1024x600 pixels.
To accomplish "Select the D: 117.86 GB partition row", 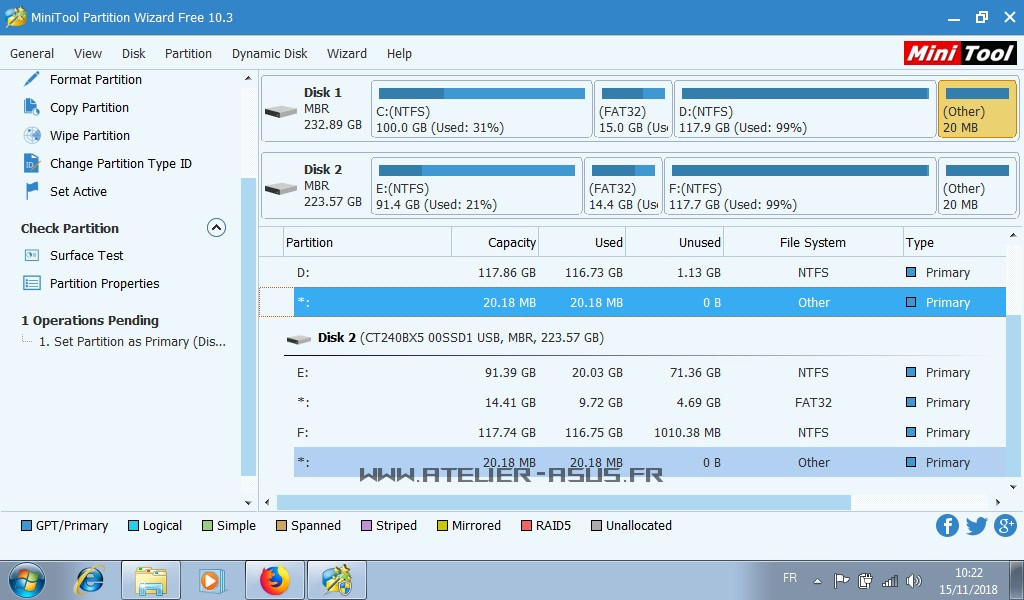I will coord(632,272).
